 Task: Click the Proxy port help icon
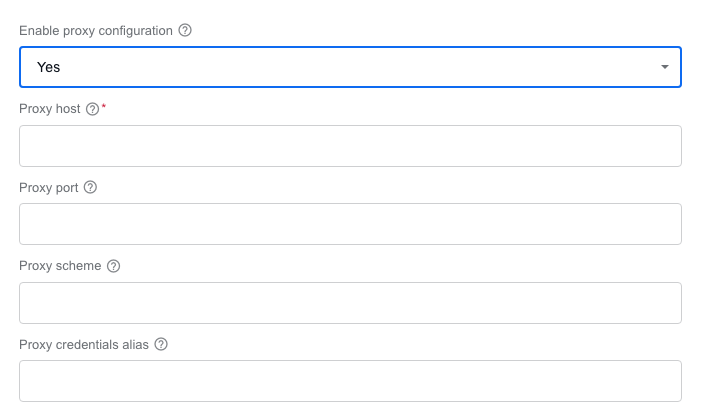pyautogui.click(x=90, y=187)
